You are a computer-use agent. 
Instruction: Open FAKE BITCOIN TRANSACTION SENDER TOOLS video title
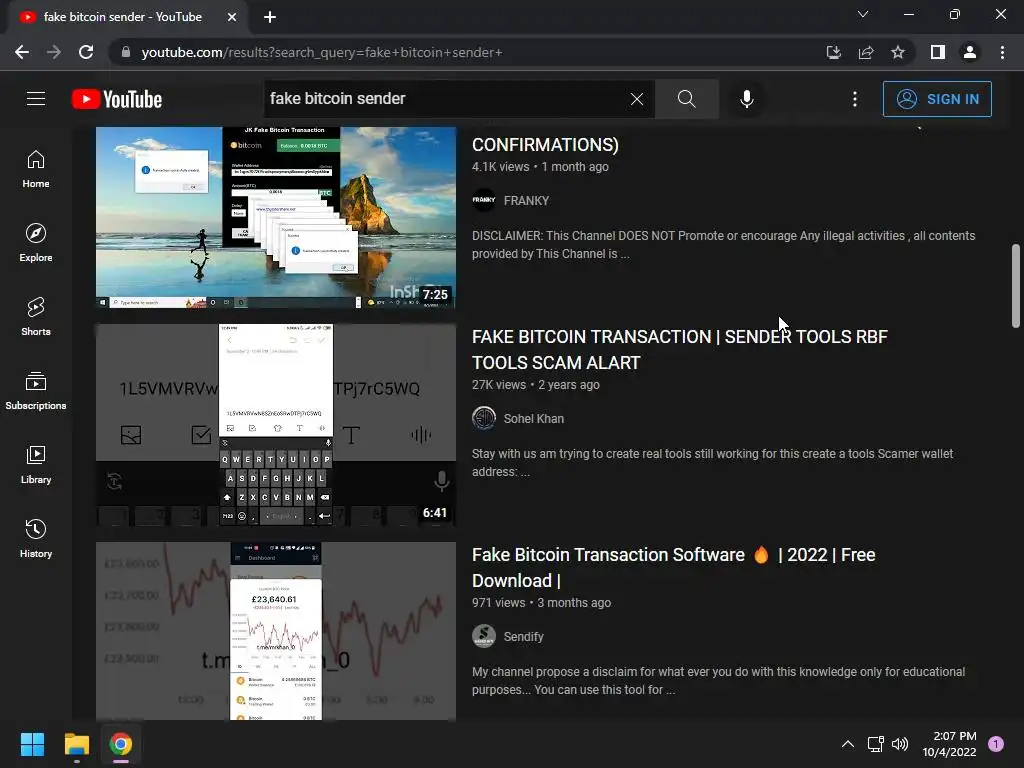[680, 349]
